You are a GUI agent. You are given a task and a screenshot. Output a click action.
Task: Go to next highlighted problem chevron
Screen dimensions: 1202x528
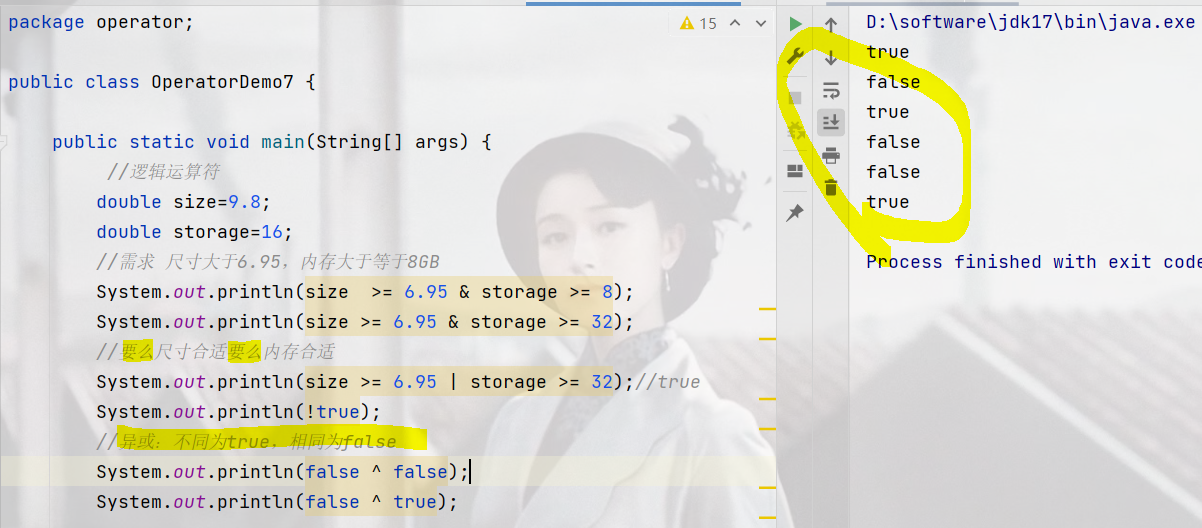(x=759, y=23)
